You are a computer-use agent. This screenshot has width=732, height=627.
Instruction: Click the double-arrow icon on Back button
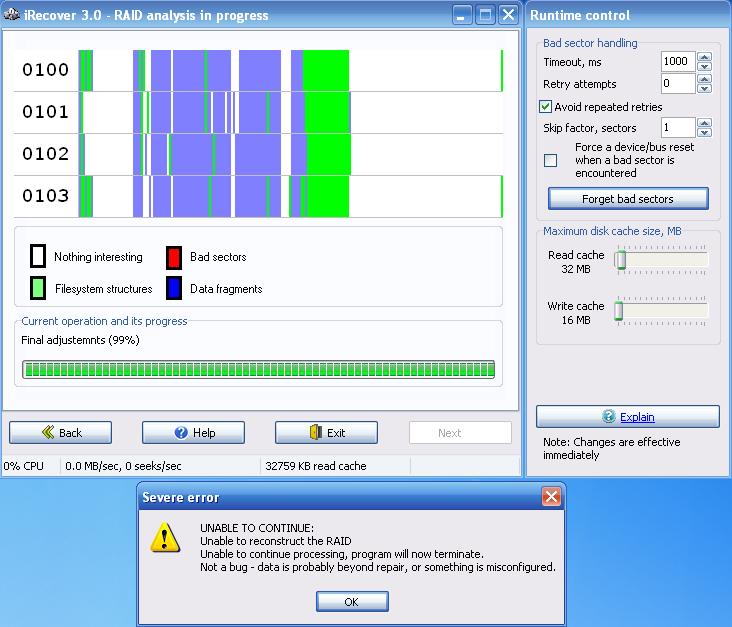tap(48, 432)
